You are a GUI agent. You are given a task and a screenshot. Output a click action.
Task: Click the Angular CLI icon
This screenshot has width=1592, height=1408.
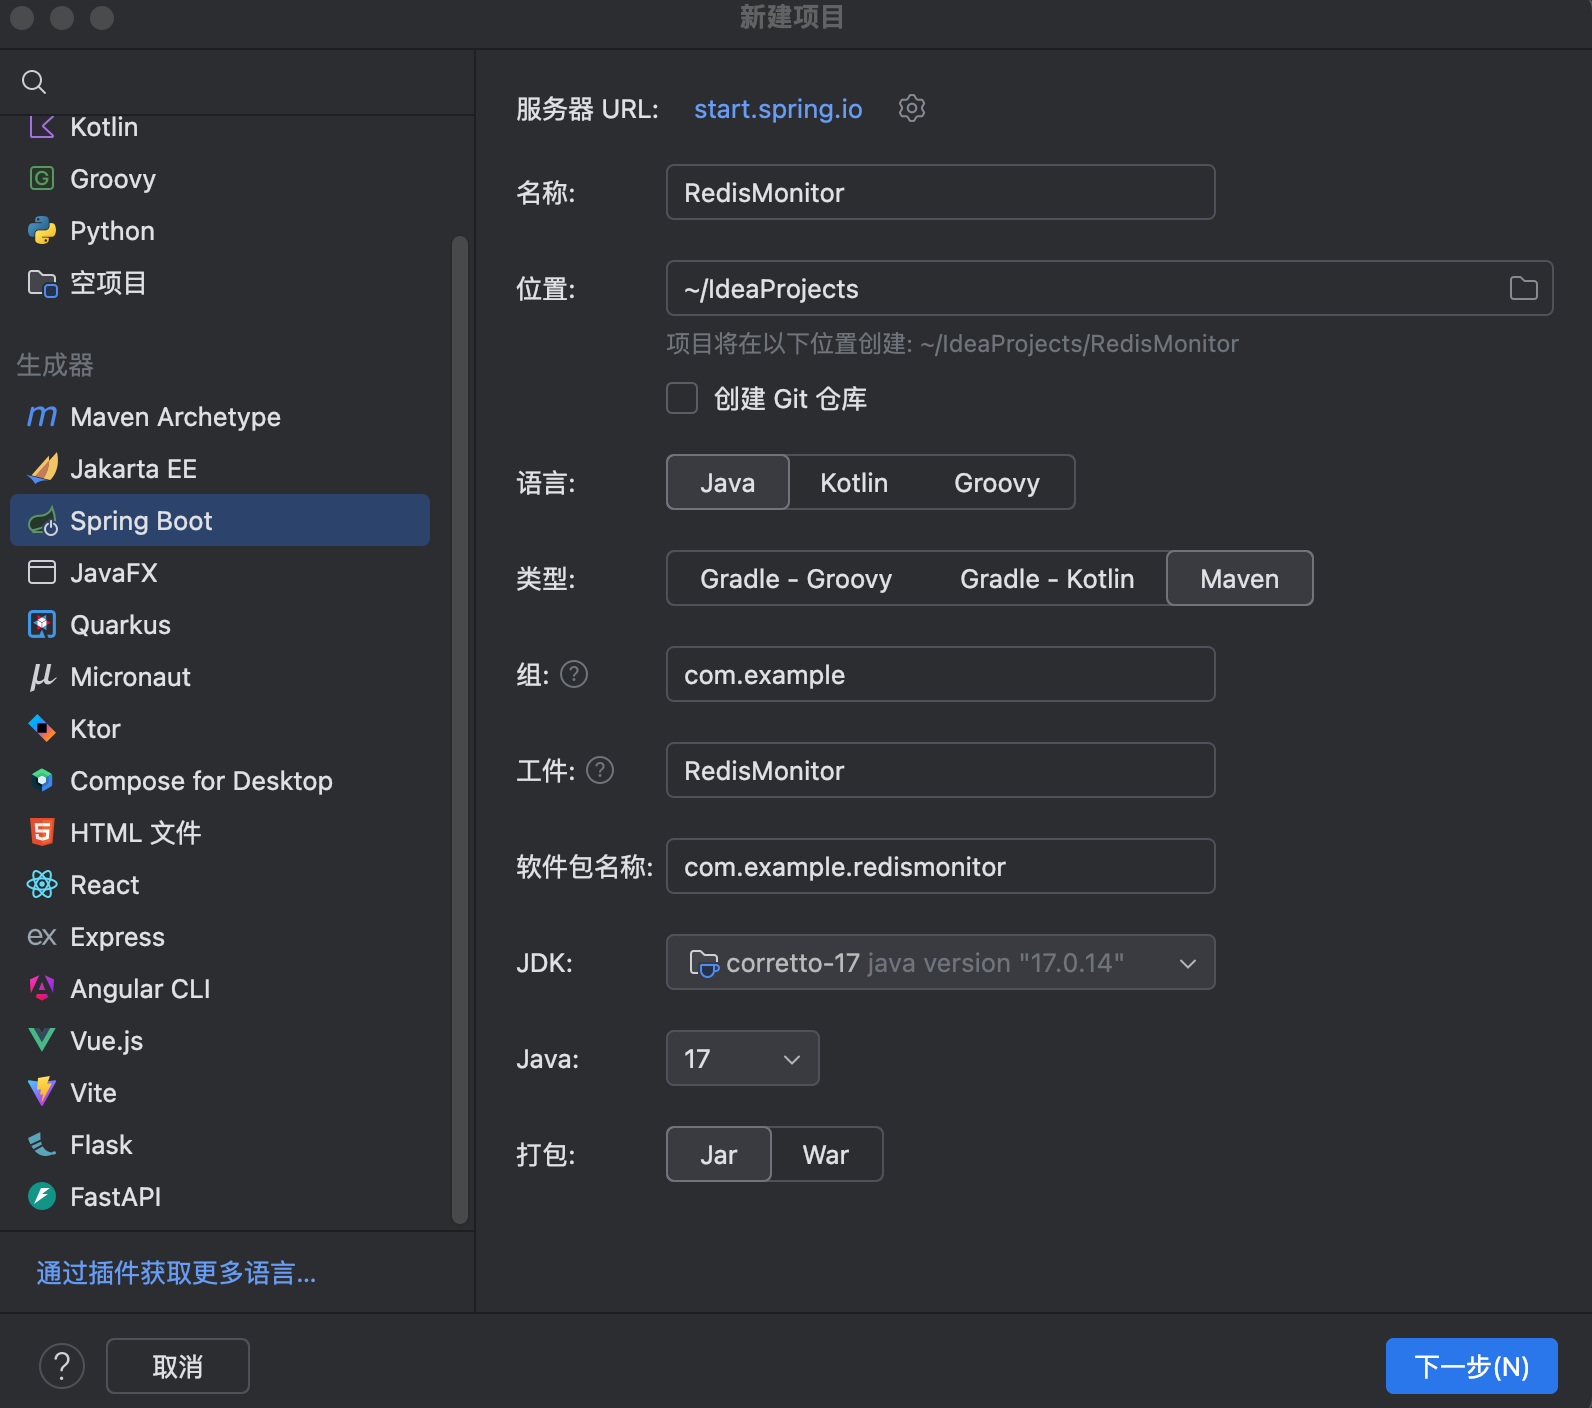click(42, 989)
